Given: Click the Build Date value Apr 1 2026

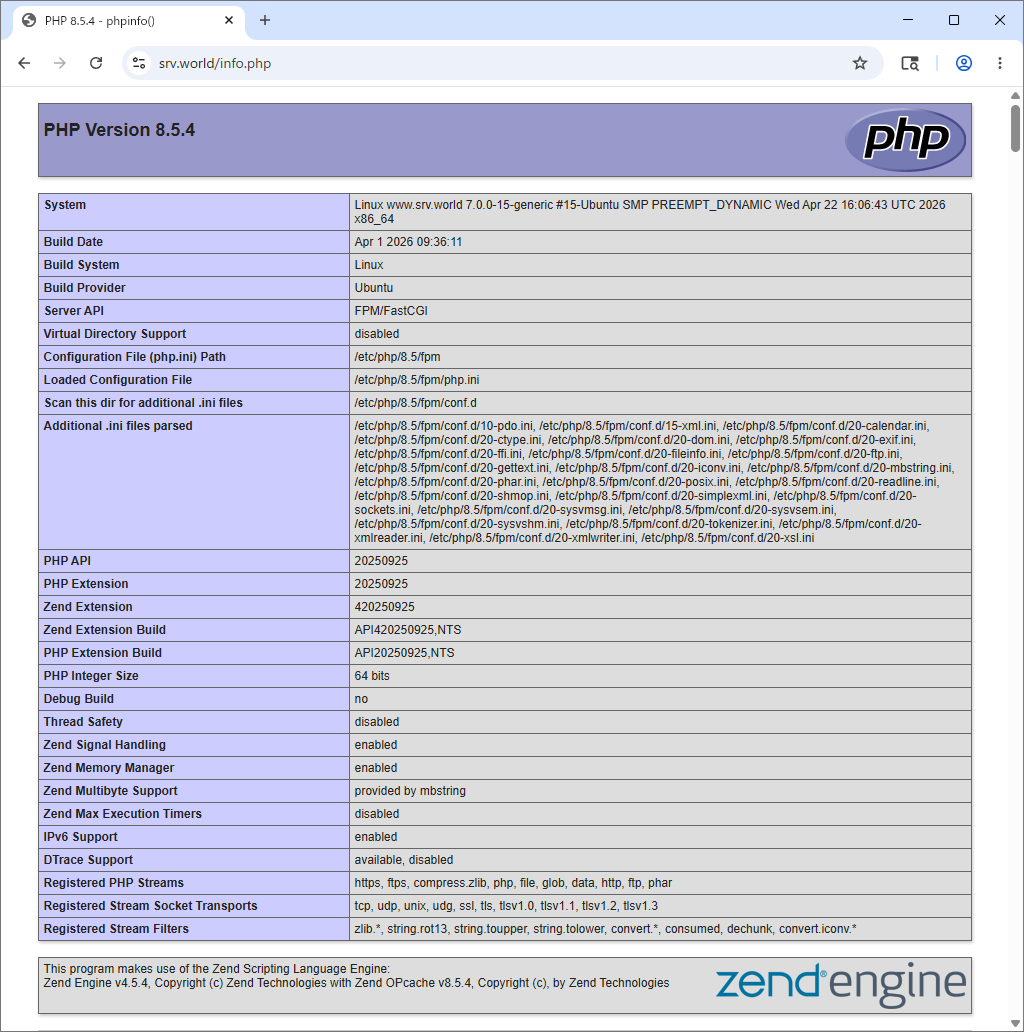Looking at the screenshot, I should click(x=408, y=242).
